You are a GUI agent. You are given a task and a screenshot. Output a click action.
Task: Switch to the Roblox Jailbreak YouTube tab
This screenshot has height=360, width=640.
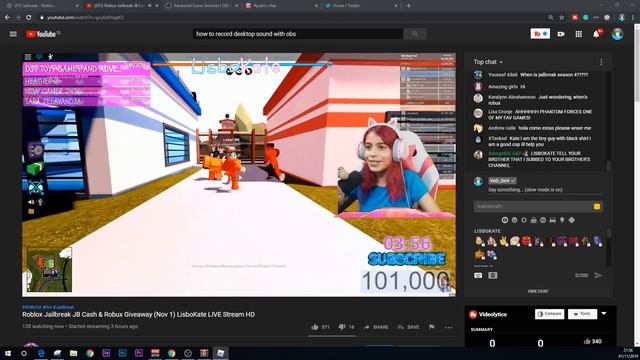click(x=122, y=6)
